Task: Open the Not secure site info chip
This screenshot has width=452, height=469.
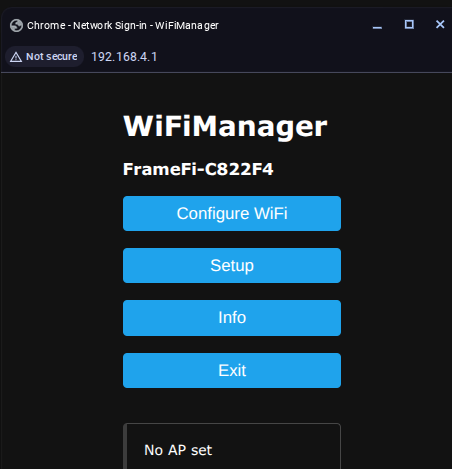Action: 44,57
